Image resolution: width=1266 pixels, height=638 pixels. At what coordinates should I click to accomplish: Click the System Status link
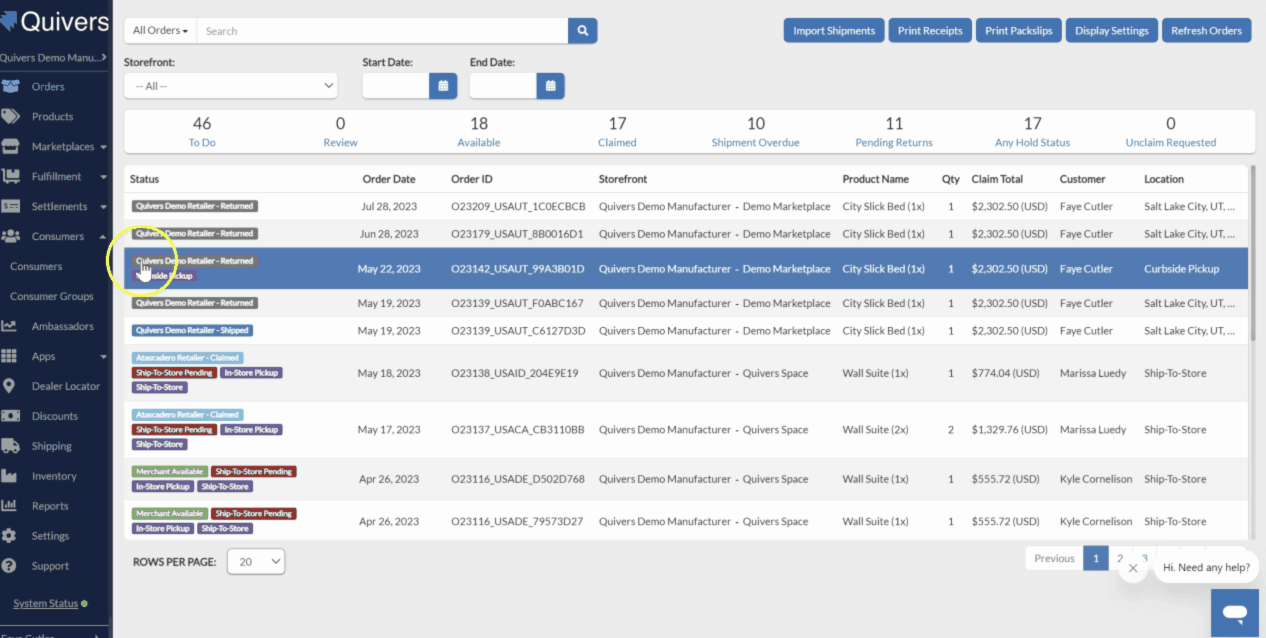(x=45, y=603)
